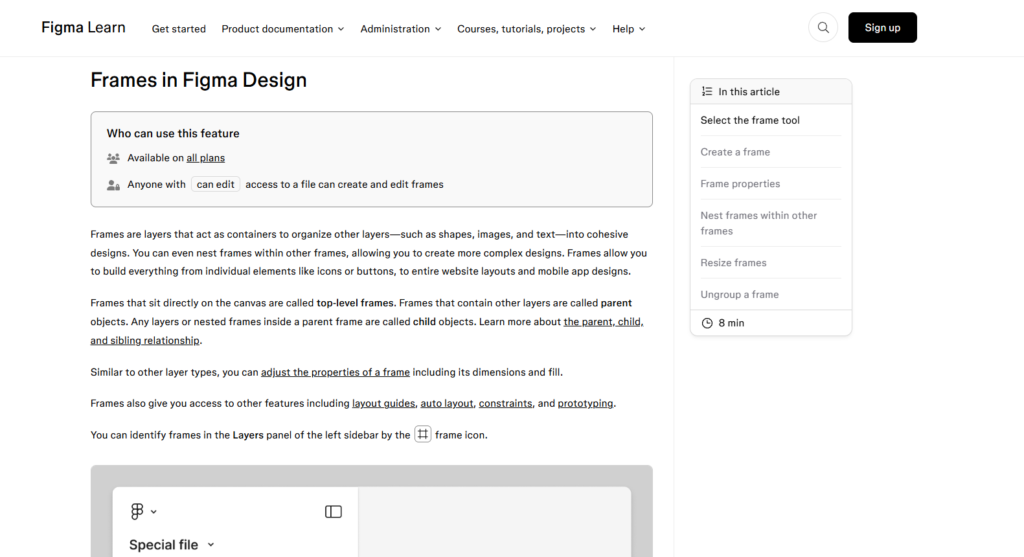Open the Administration dropdown menu
Viewport: 1024px width, 557px height.
(401, 29)
